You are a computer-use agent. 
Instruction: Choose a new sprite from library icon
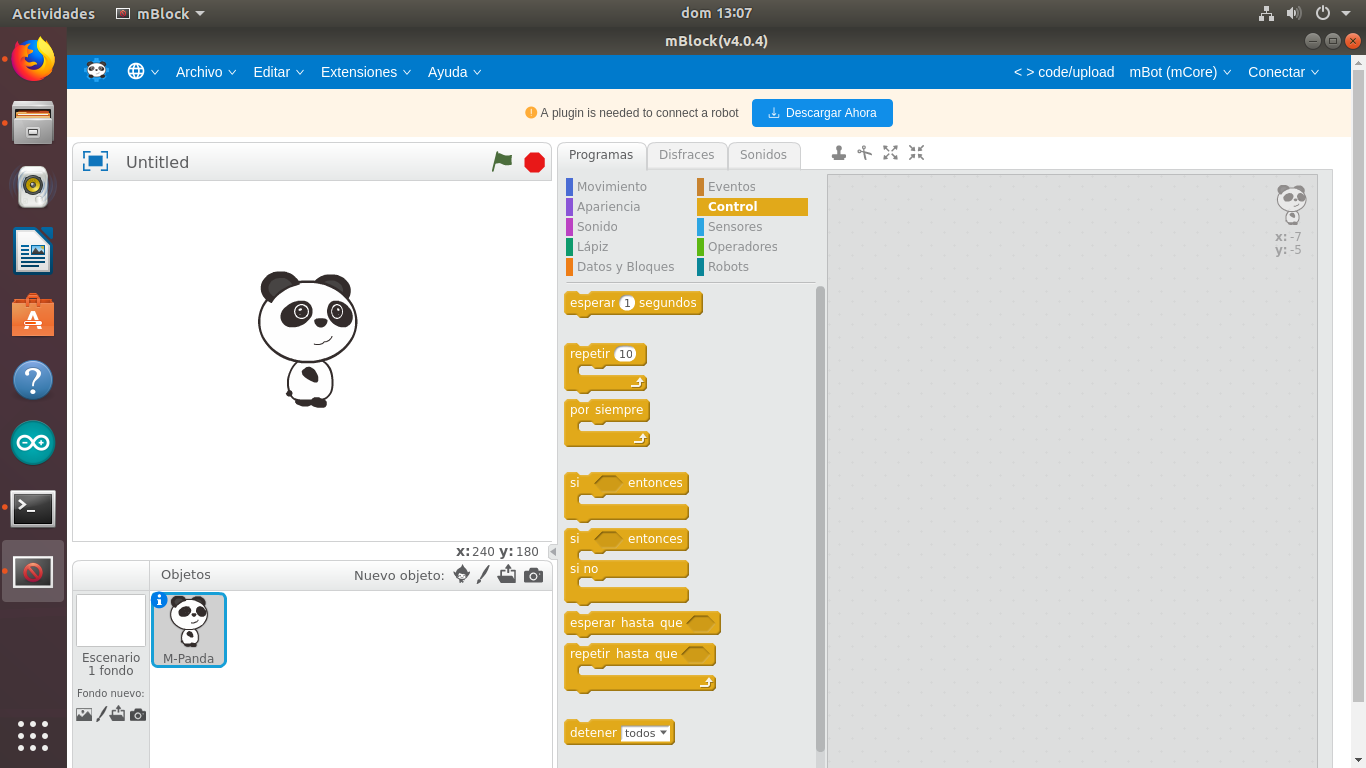(461, 575)
